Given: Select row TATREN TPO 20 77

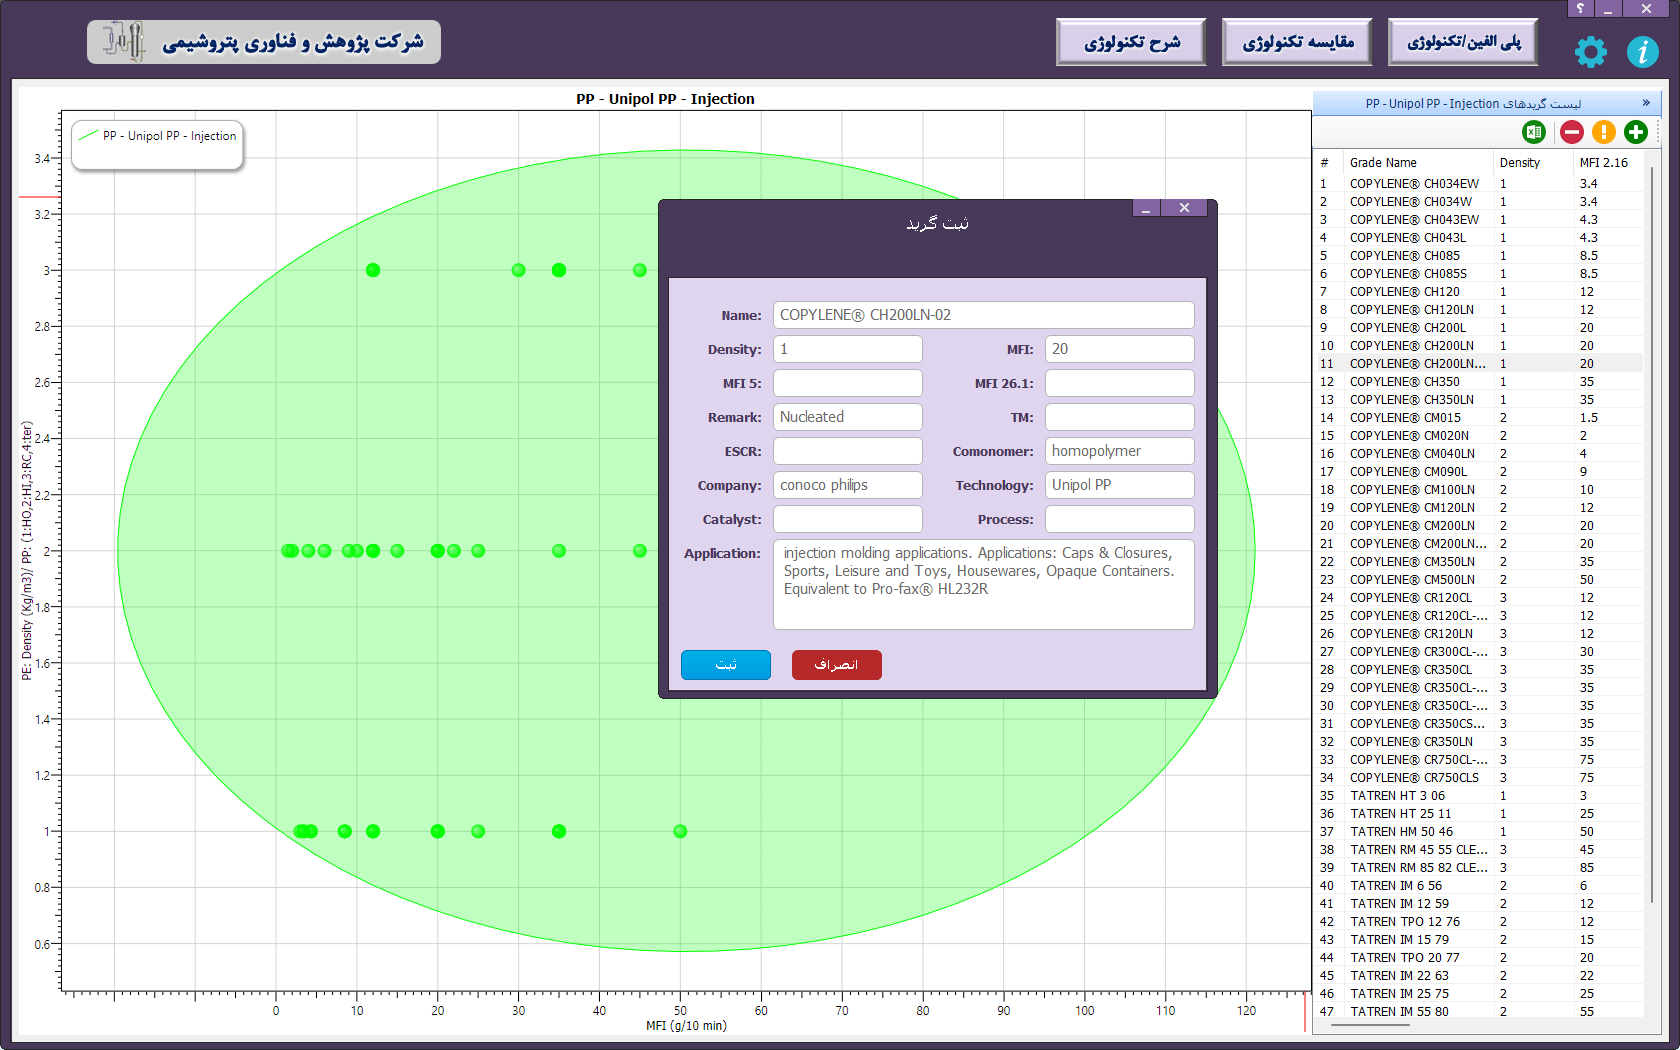Looking at the screenshot, I should [1478, 958].
